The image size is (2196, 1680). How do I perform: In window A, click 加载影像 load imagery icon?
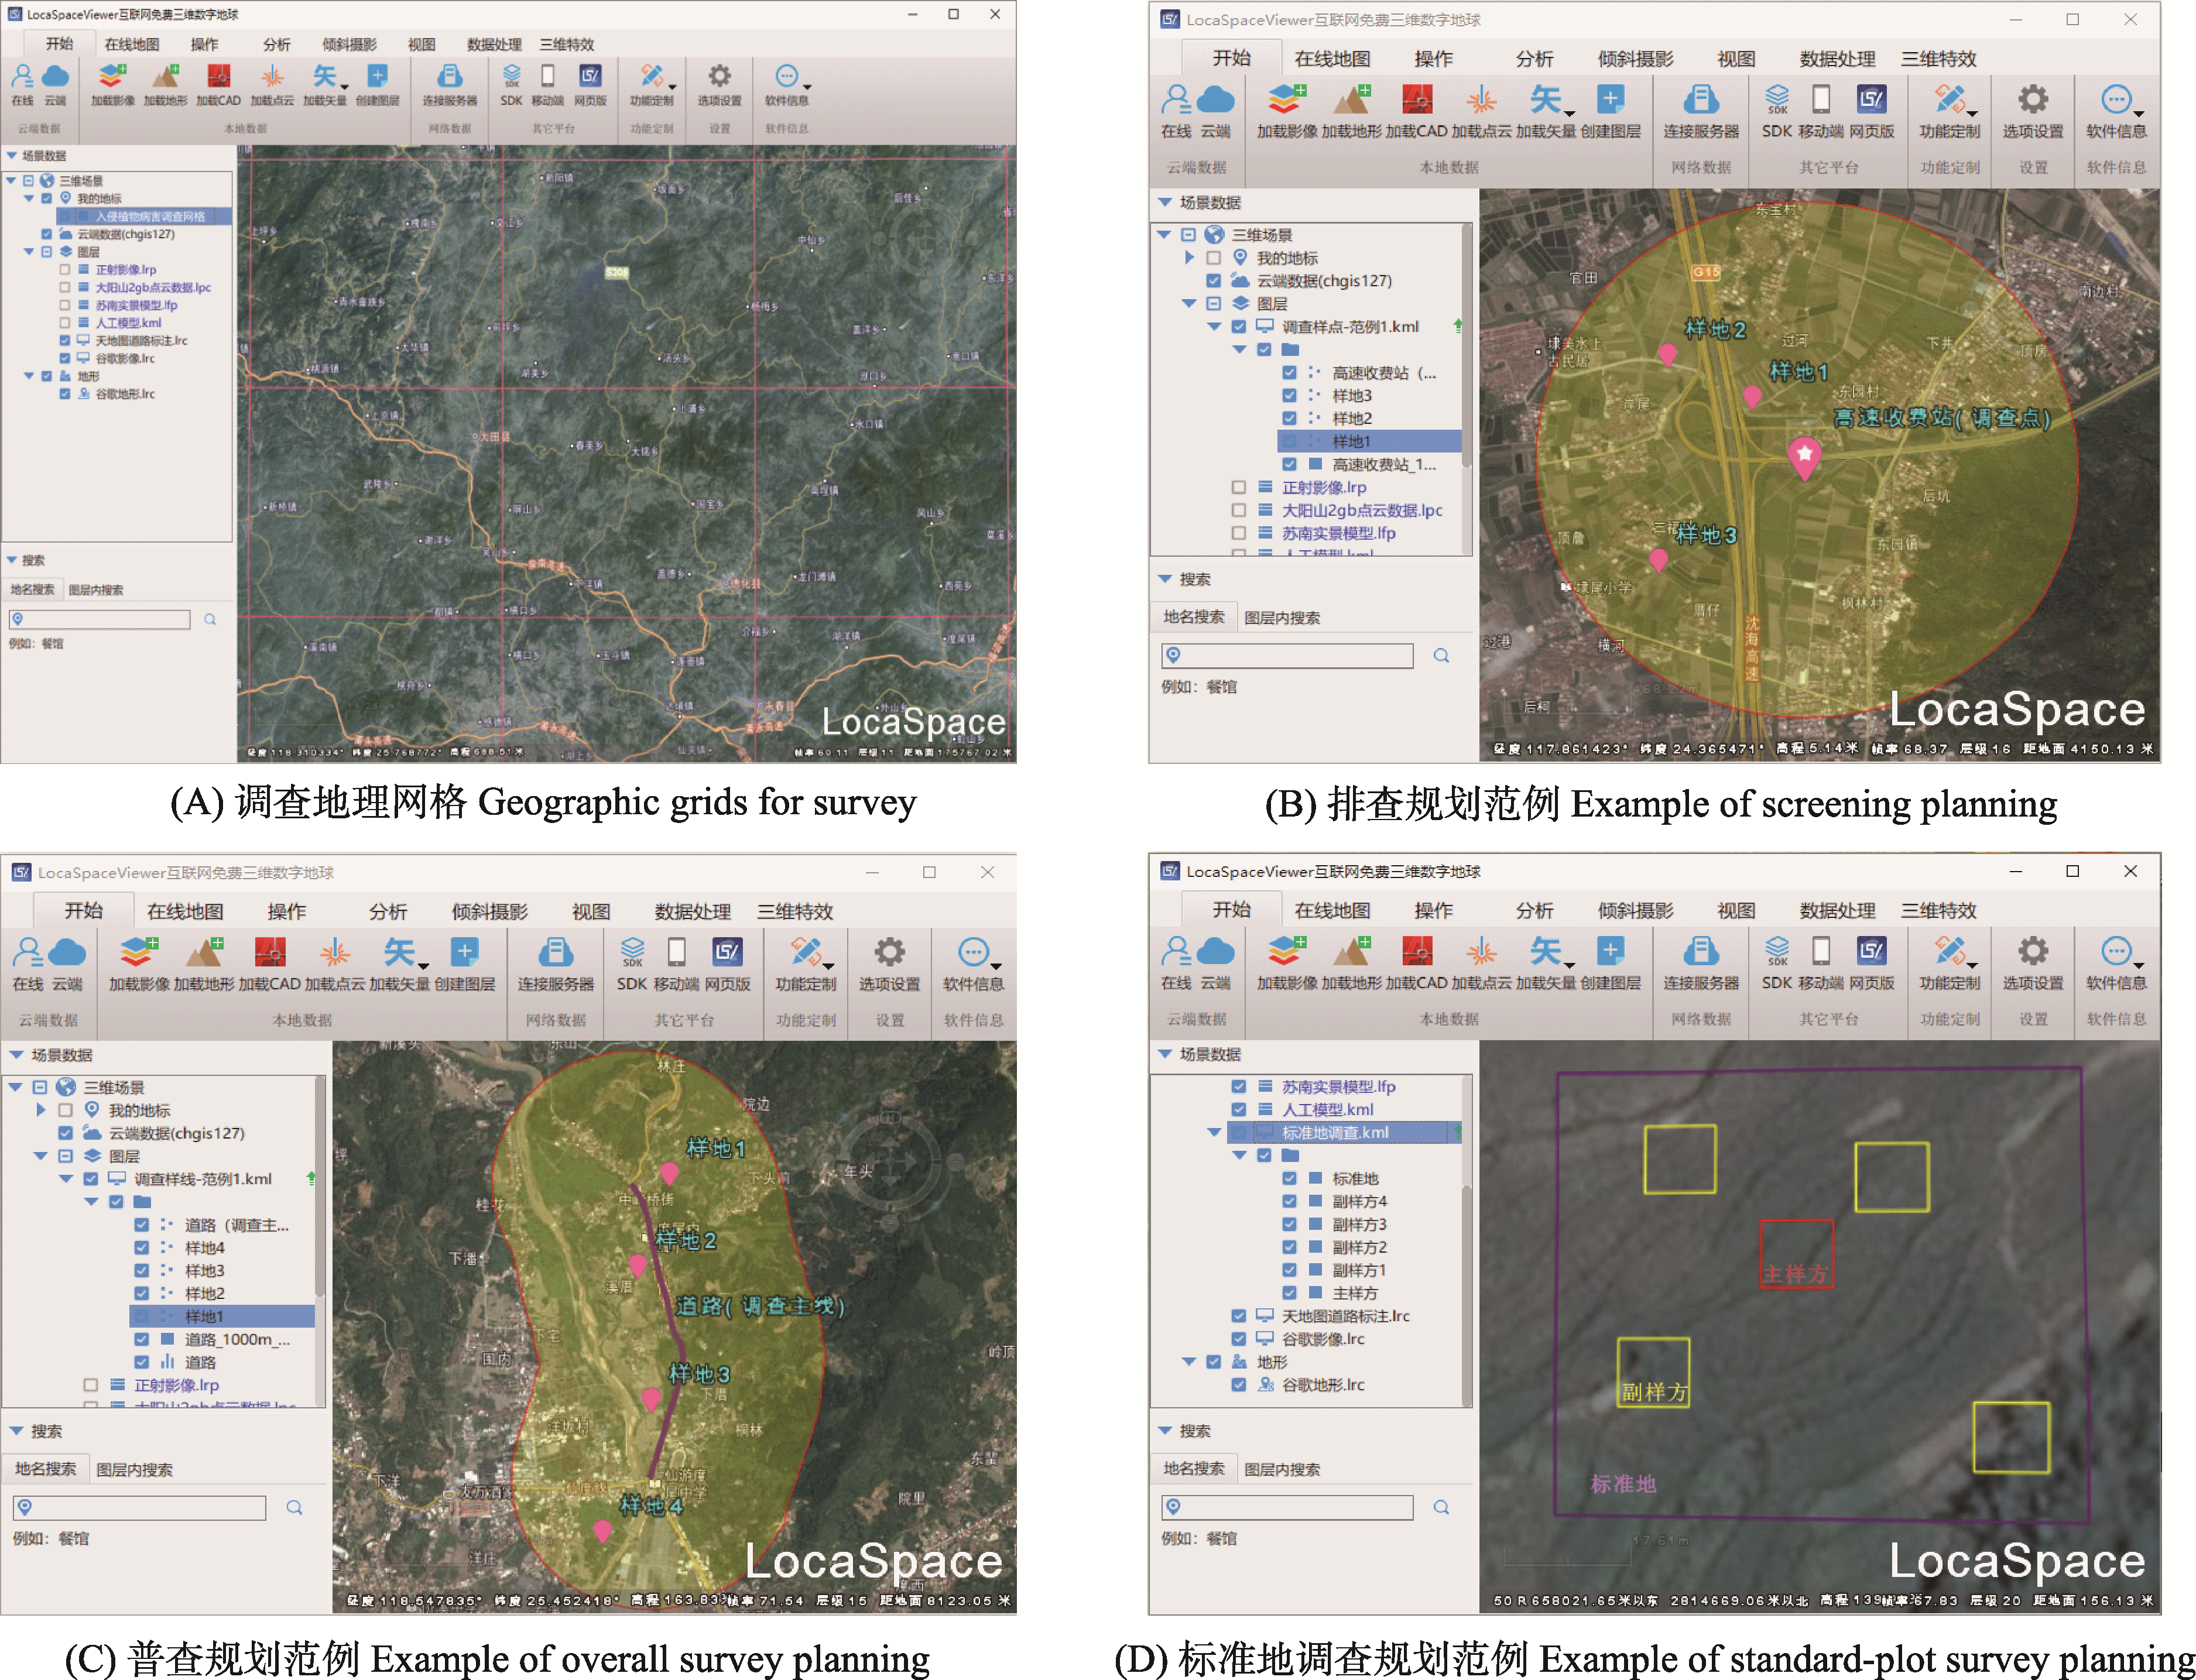pyautogui.click(x=112, y=76)
